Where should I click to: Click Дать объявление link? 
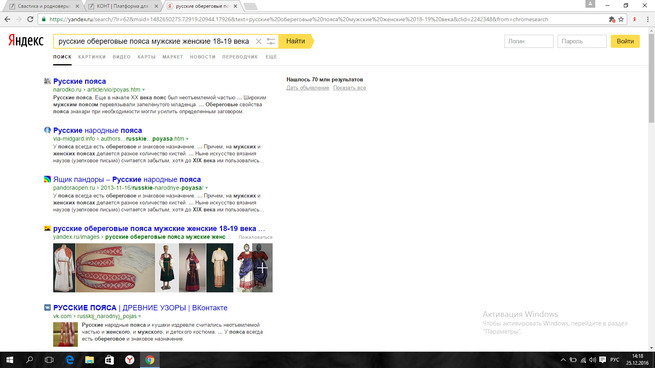click(307, 88)
